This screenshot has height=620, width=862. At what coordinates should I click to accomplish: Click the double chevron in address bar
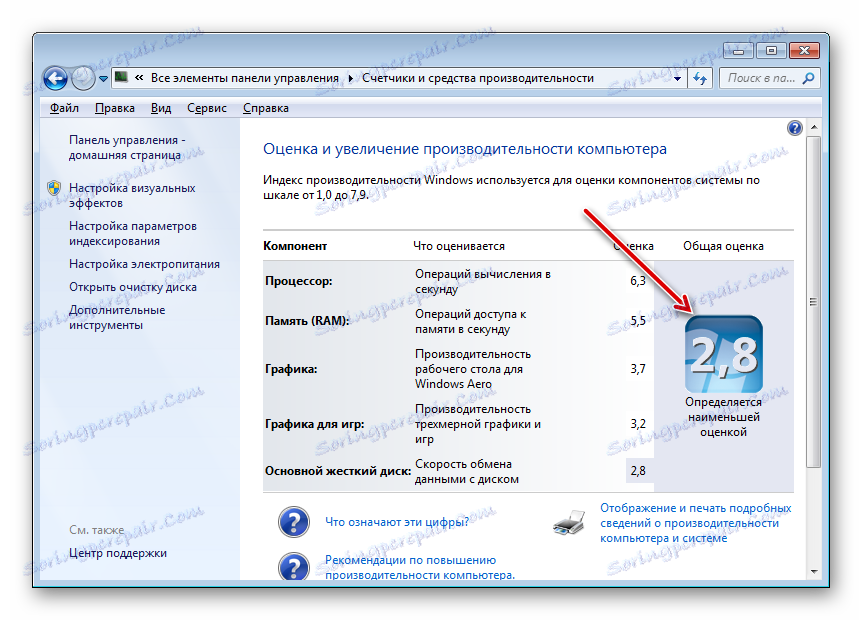tap(139, 78)
